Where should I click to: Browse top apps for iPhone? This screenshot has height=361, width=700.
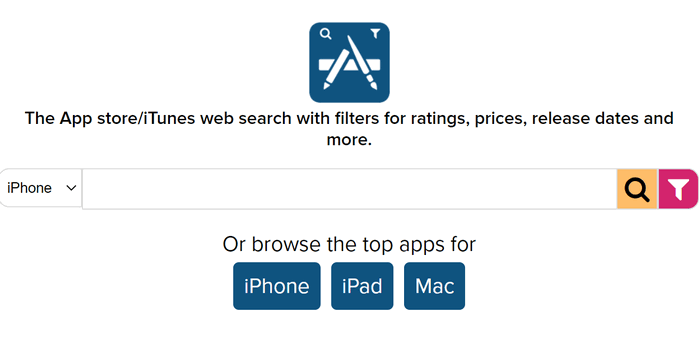[x=277, y=286]
